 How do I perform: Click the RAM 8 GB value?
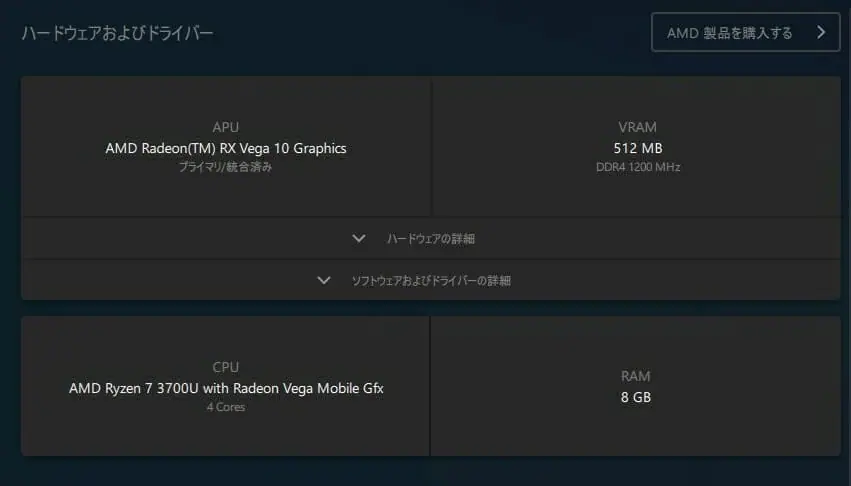click(636, 397)
